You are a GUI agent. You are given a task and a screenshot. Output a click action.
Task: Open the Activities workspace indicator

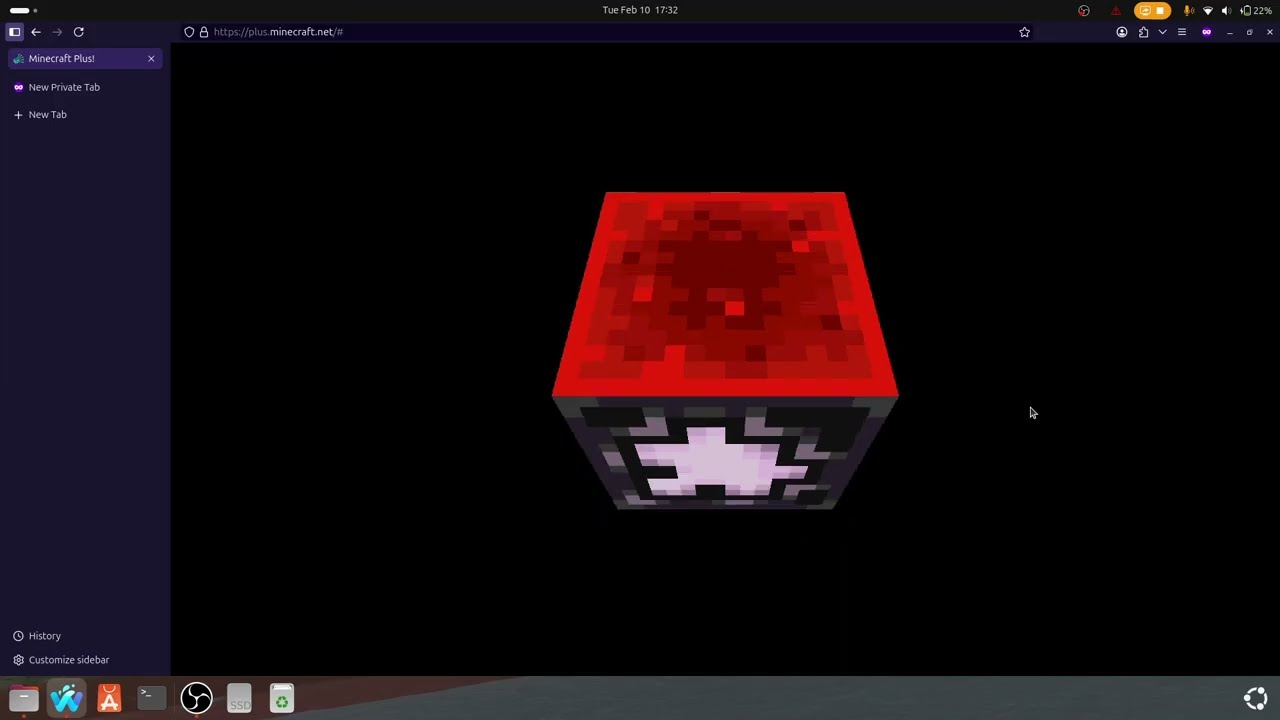pos(23,10)
